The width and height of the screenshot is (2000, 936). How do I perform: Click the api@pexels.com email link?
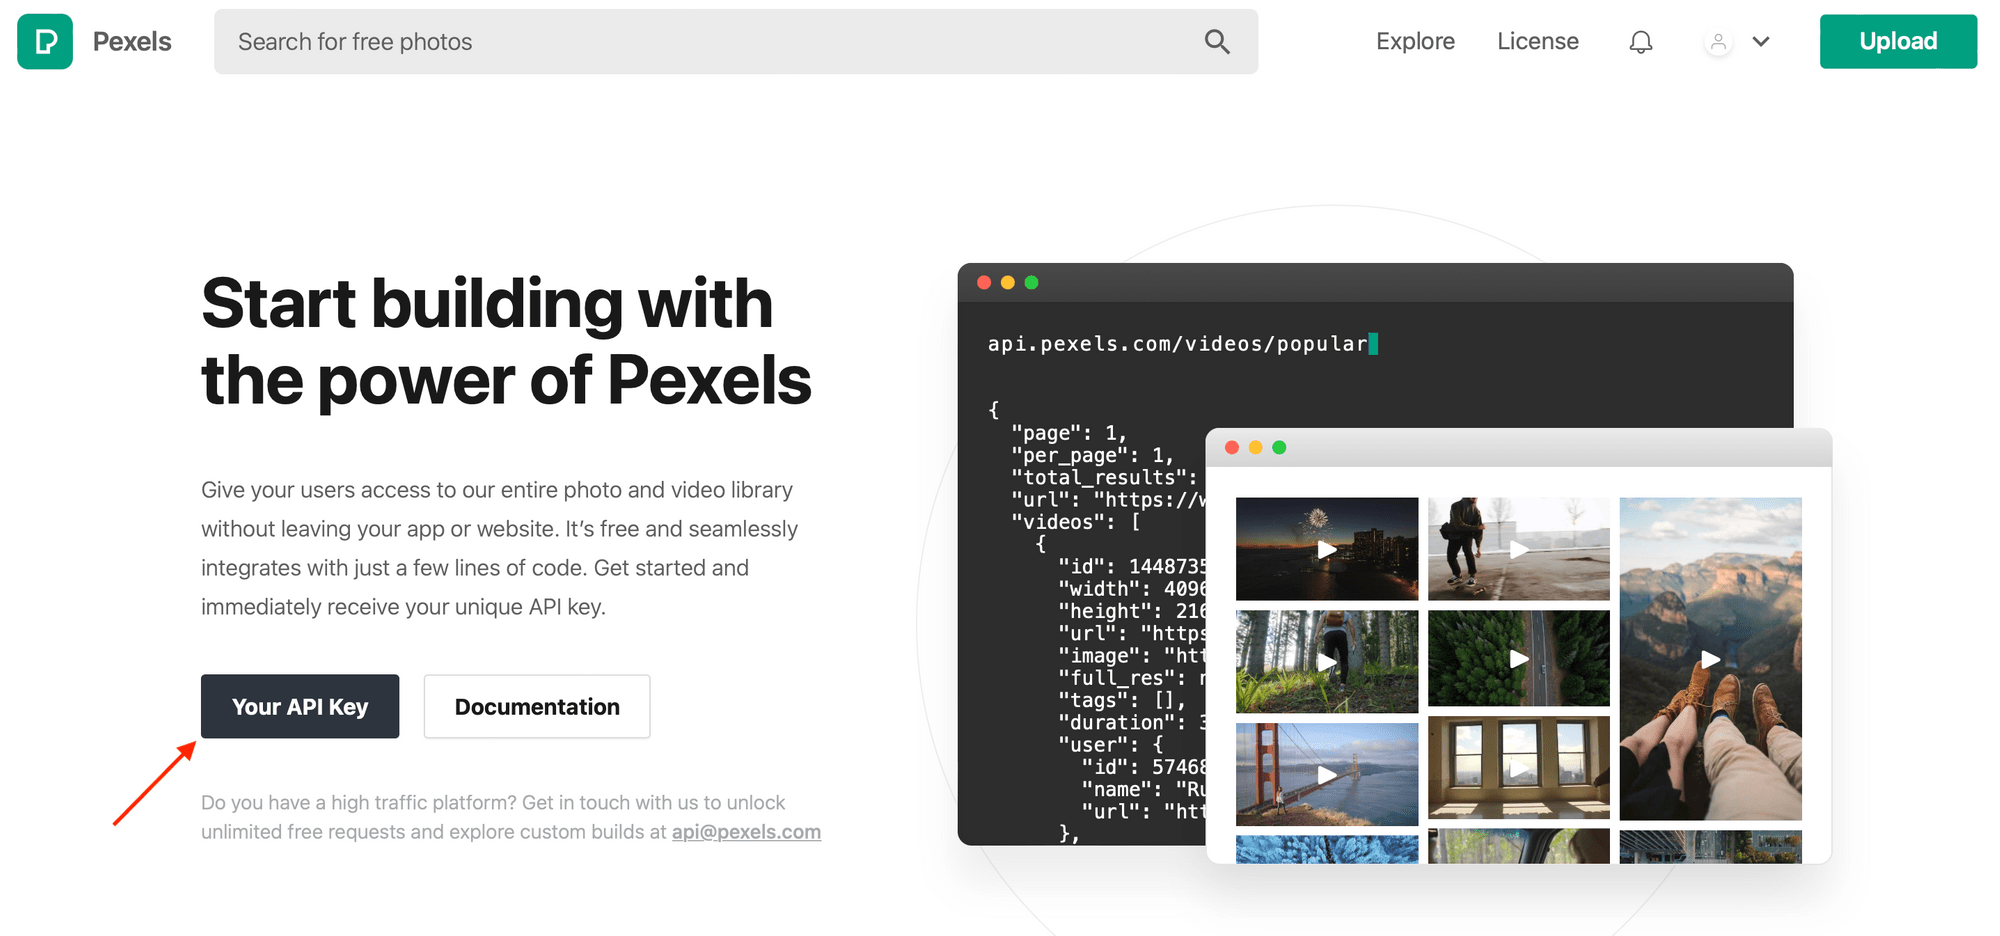[746, 832]
